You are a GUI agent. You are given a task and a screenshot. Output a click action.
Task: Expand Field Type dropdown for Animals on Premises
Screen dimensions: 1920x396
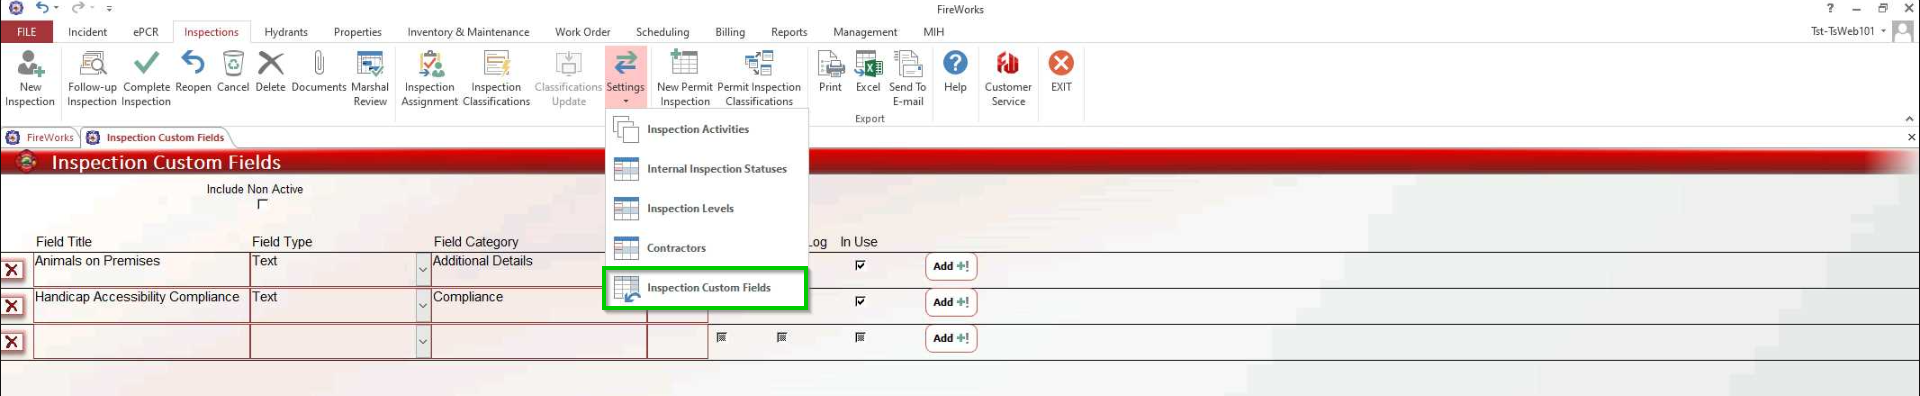[x=423, y=270]
